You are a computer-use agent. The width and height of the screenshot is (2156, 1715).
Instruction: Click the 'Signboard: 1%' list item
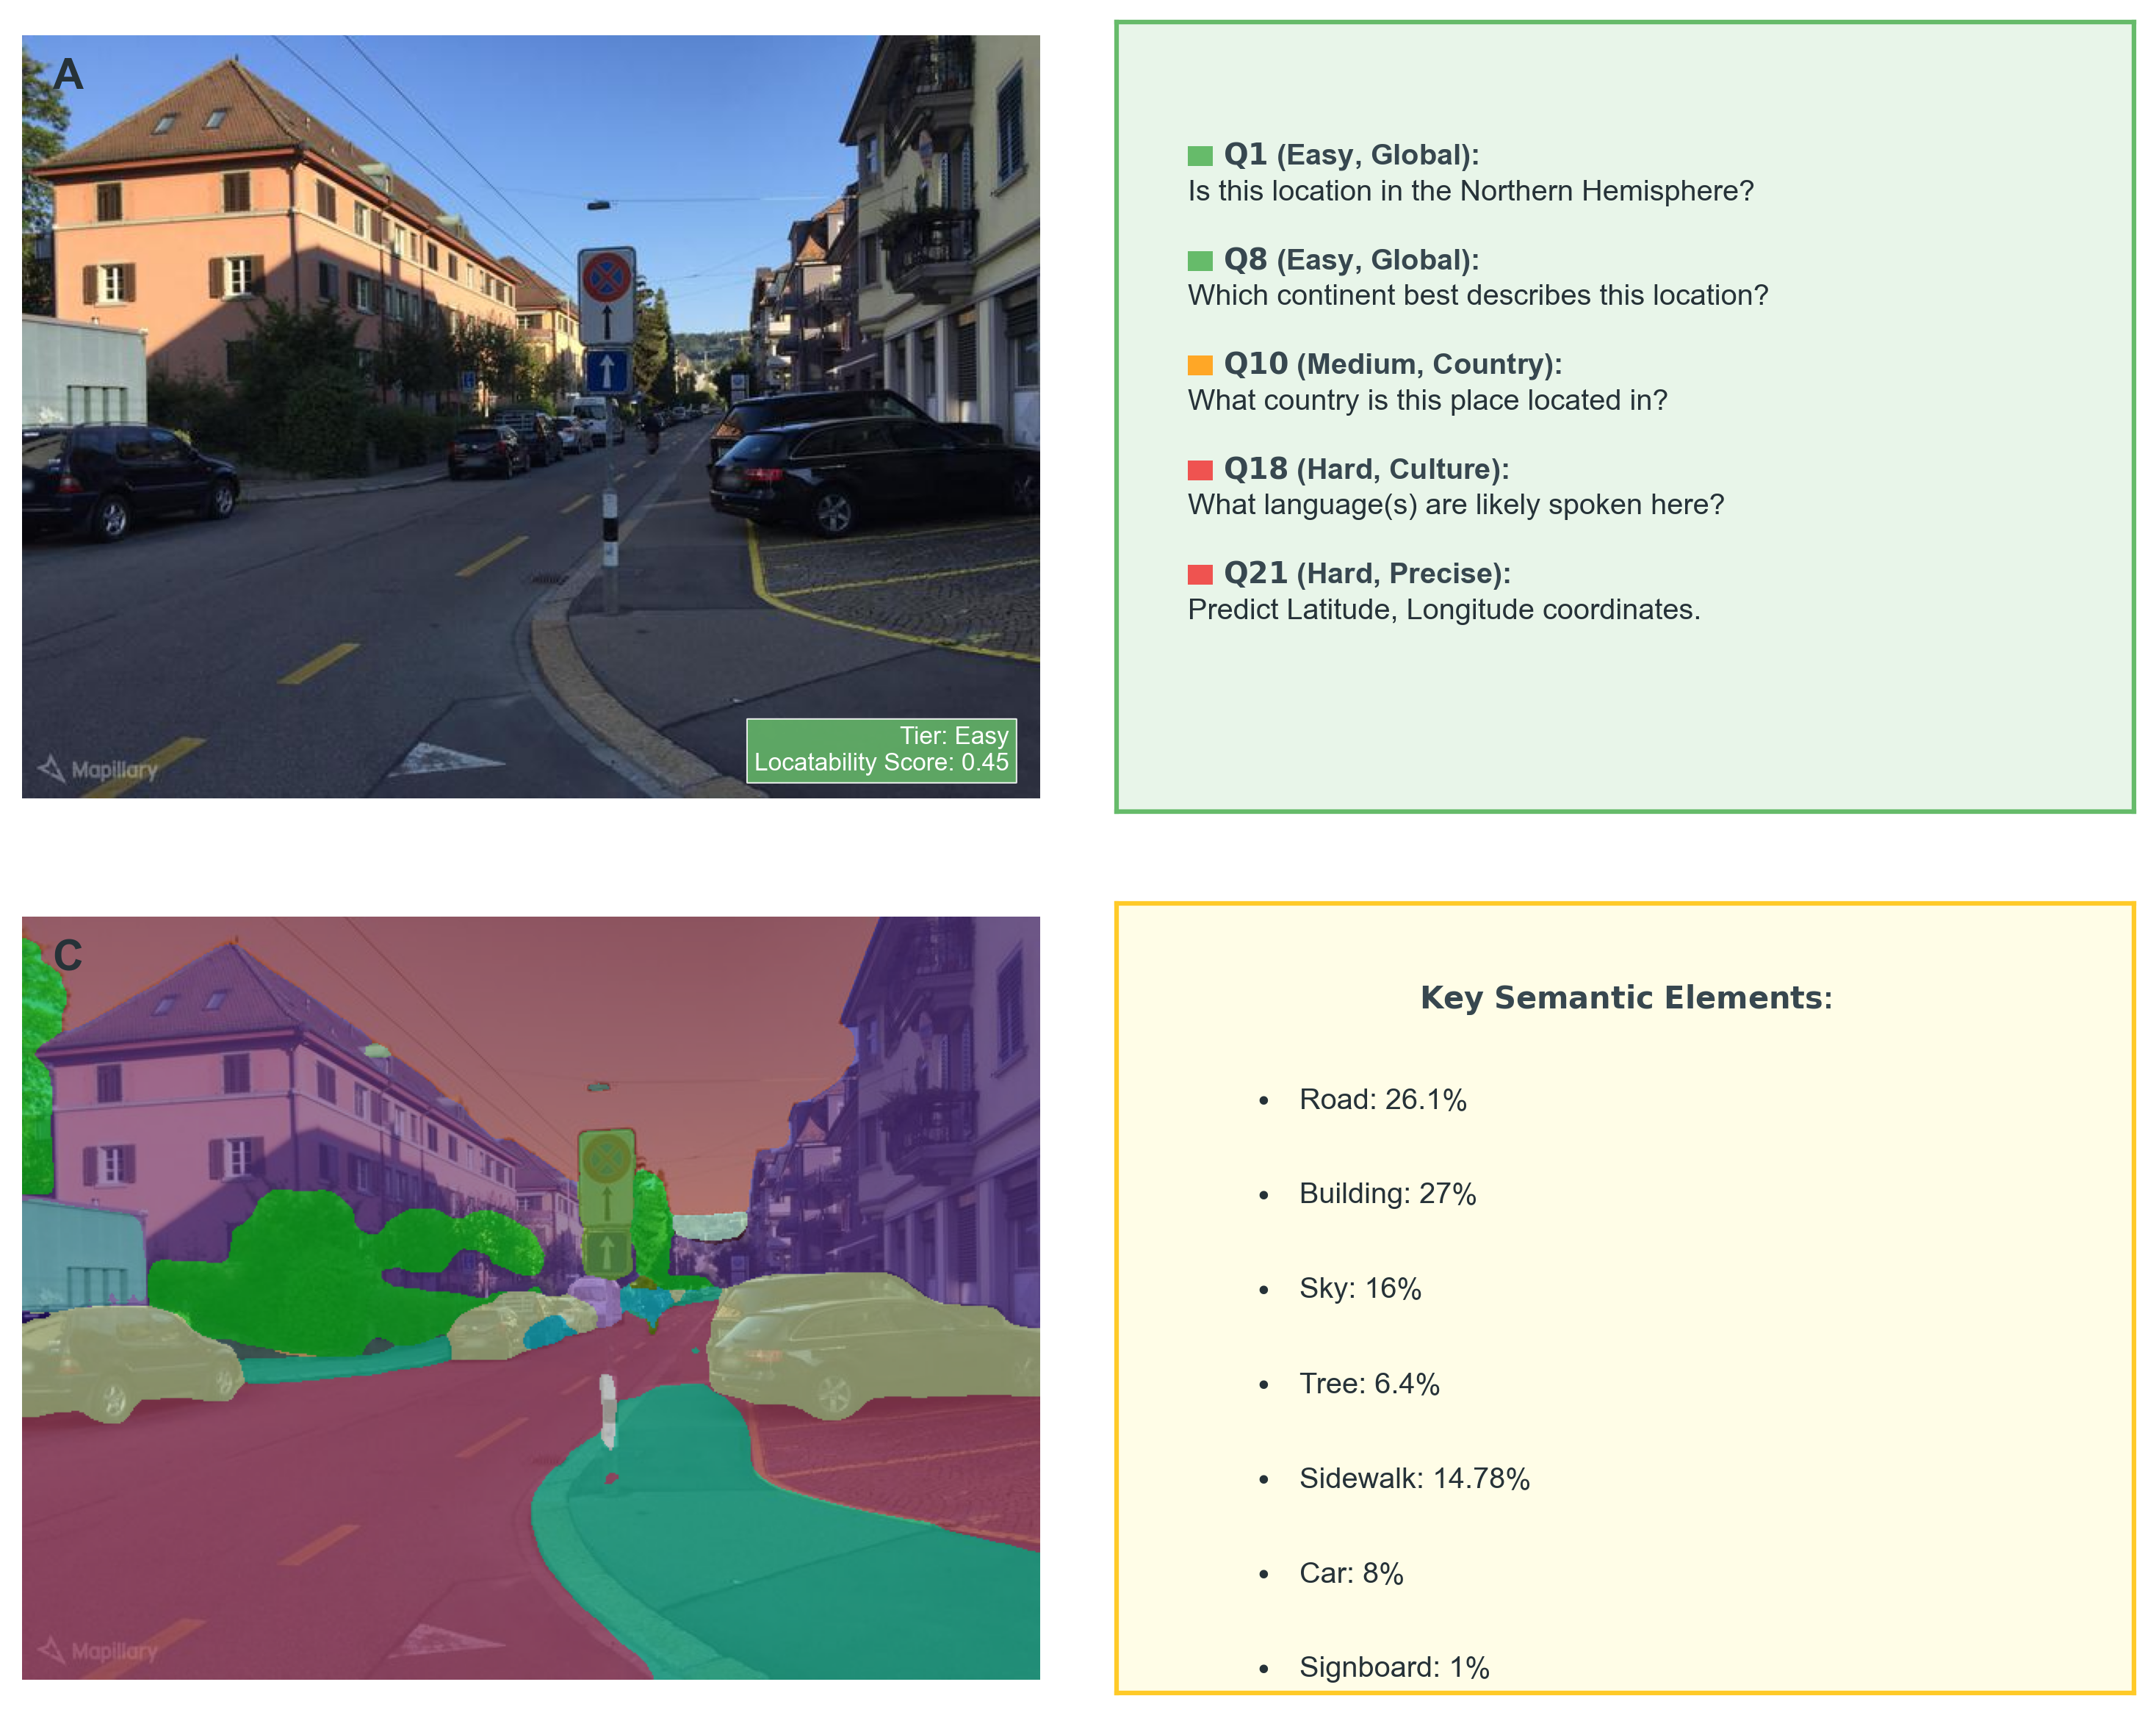[1394, 1667]
